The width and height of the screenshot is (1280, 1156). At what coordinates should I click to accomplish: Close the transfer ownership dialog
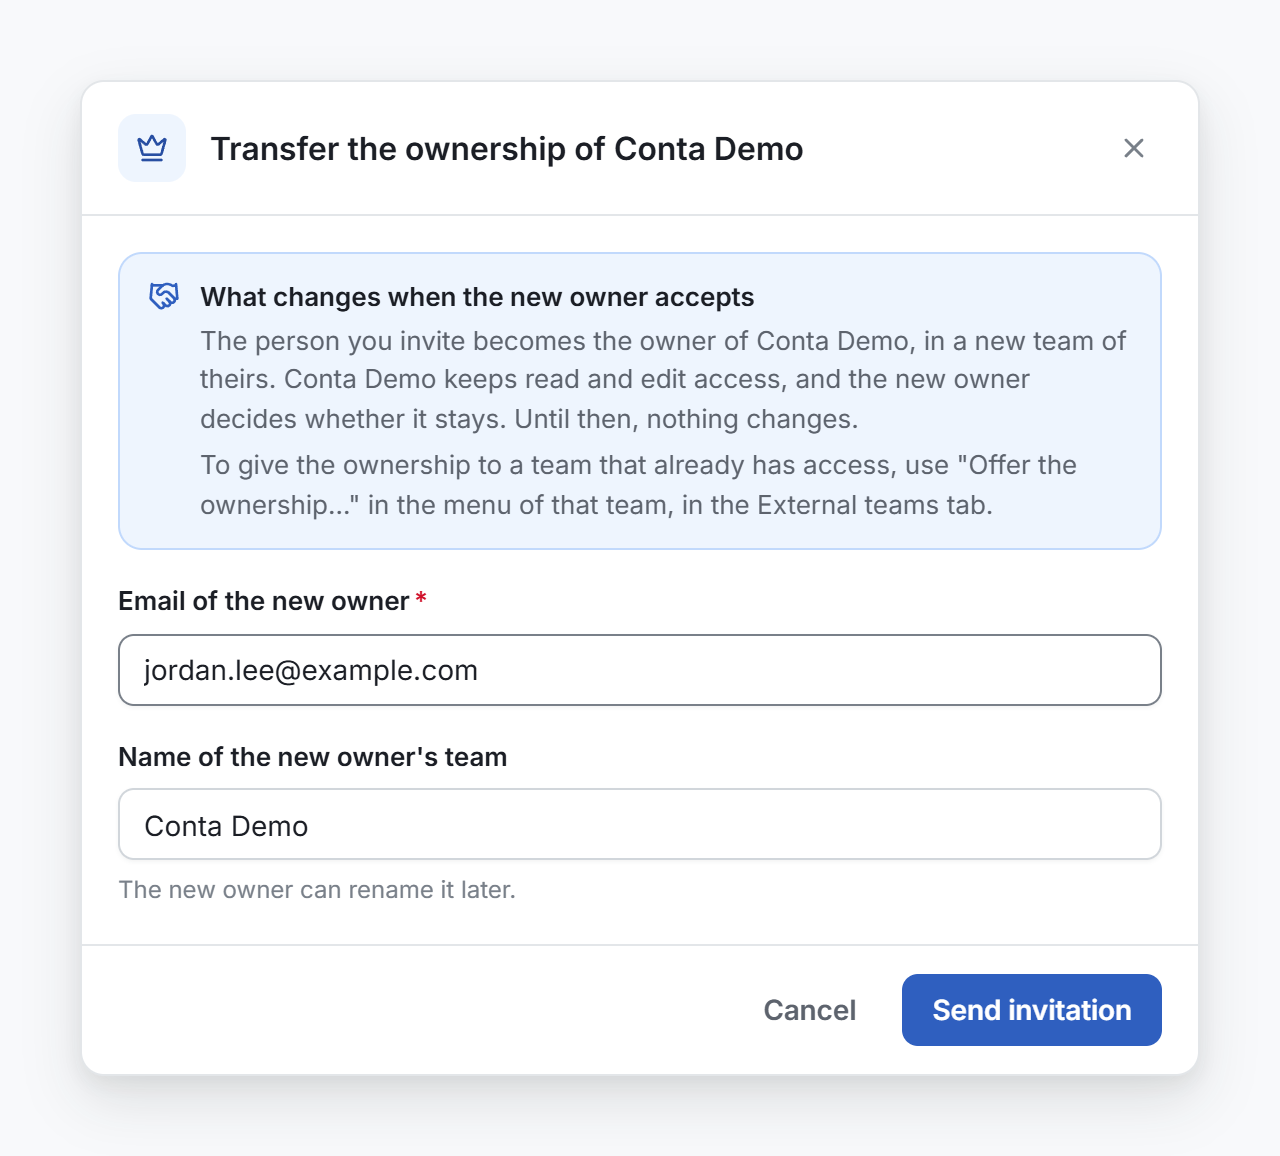1133,148
